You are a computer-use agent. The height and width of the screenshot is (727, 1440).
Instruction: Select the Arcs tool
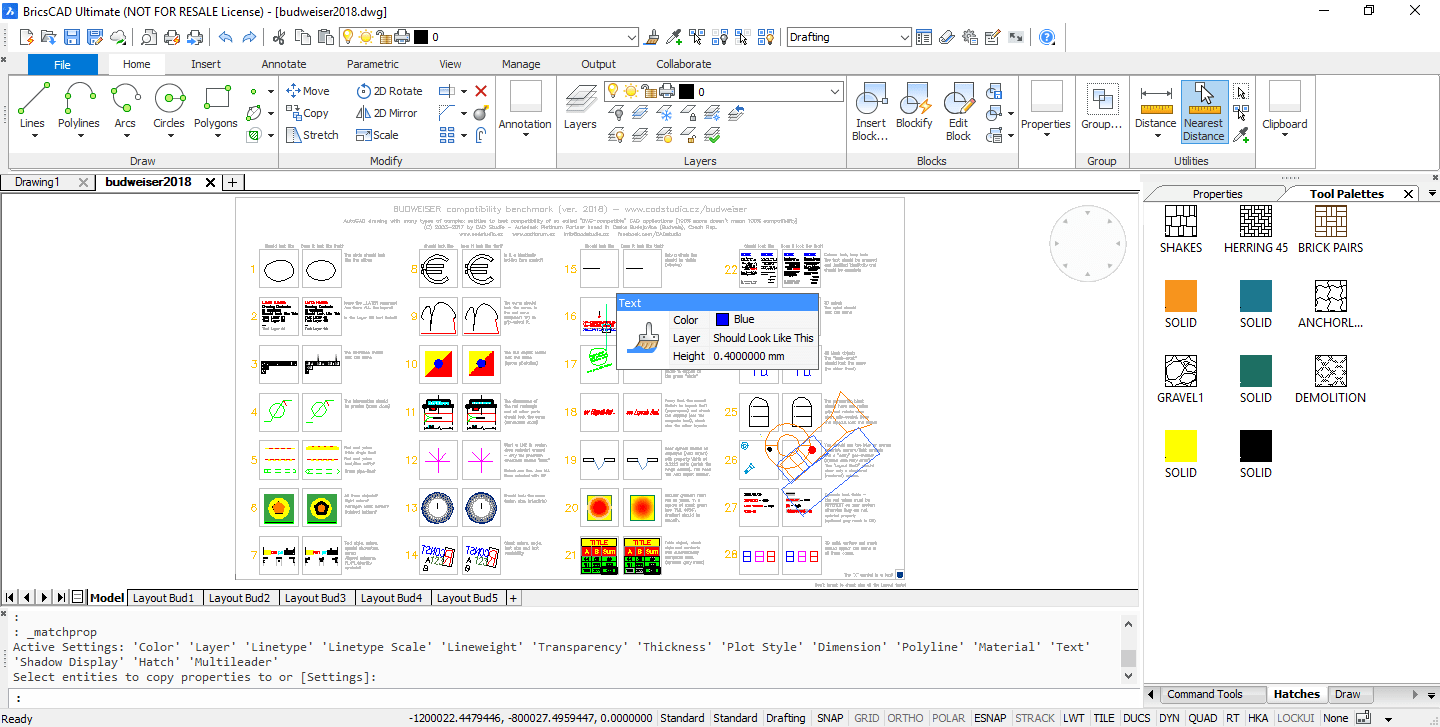(125, 106)
